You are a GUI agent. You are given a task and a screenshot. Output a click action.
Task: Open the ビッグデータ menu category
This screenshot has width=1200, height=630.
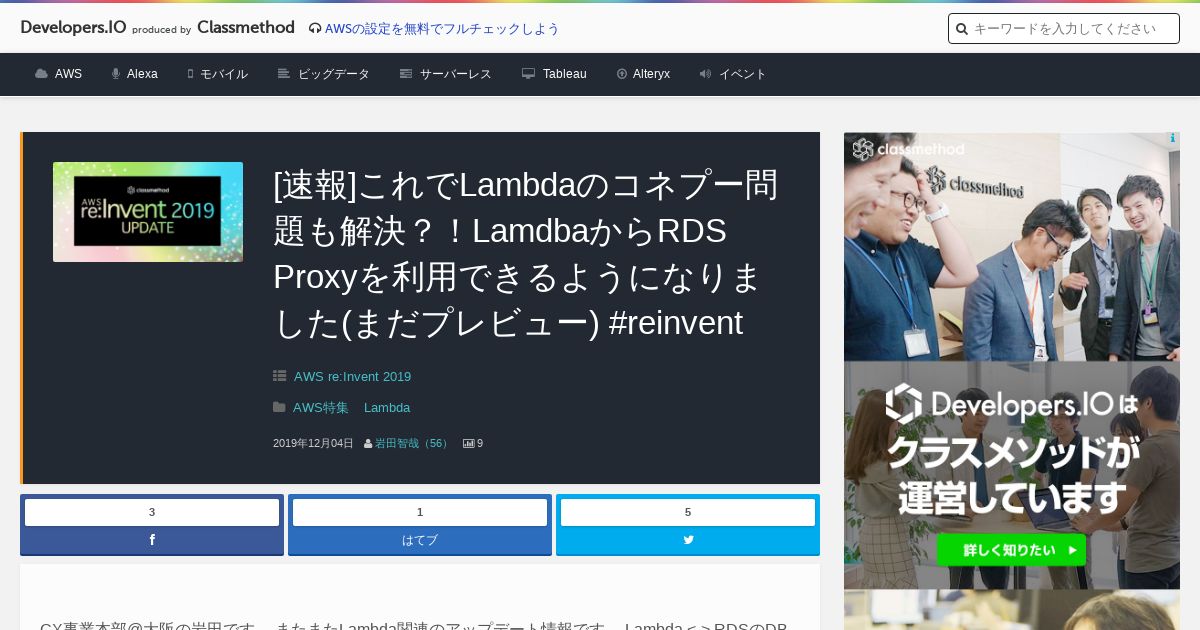coord(334,74)
